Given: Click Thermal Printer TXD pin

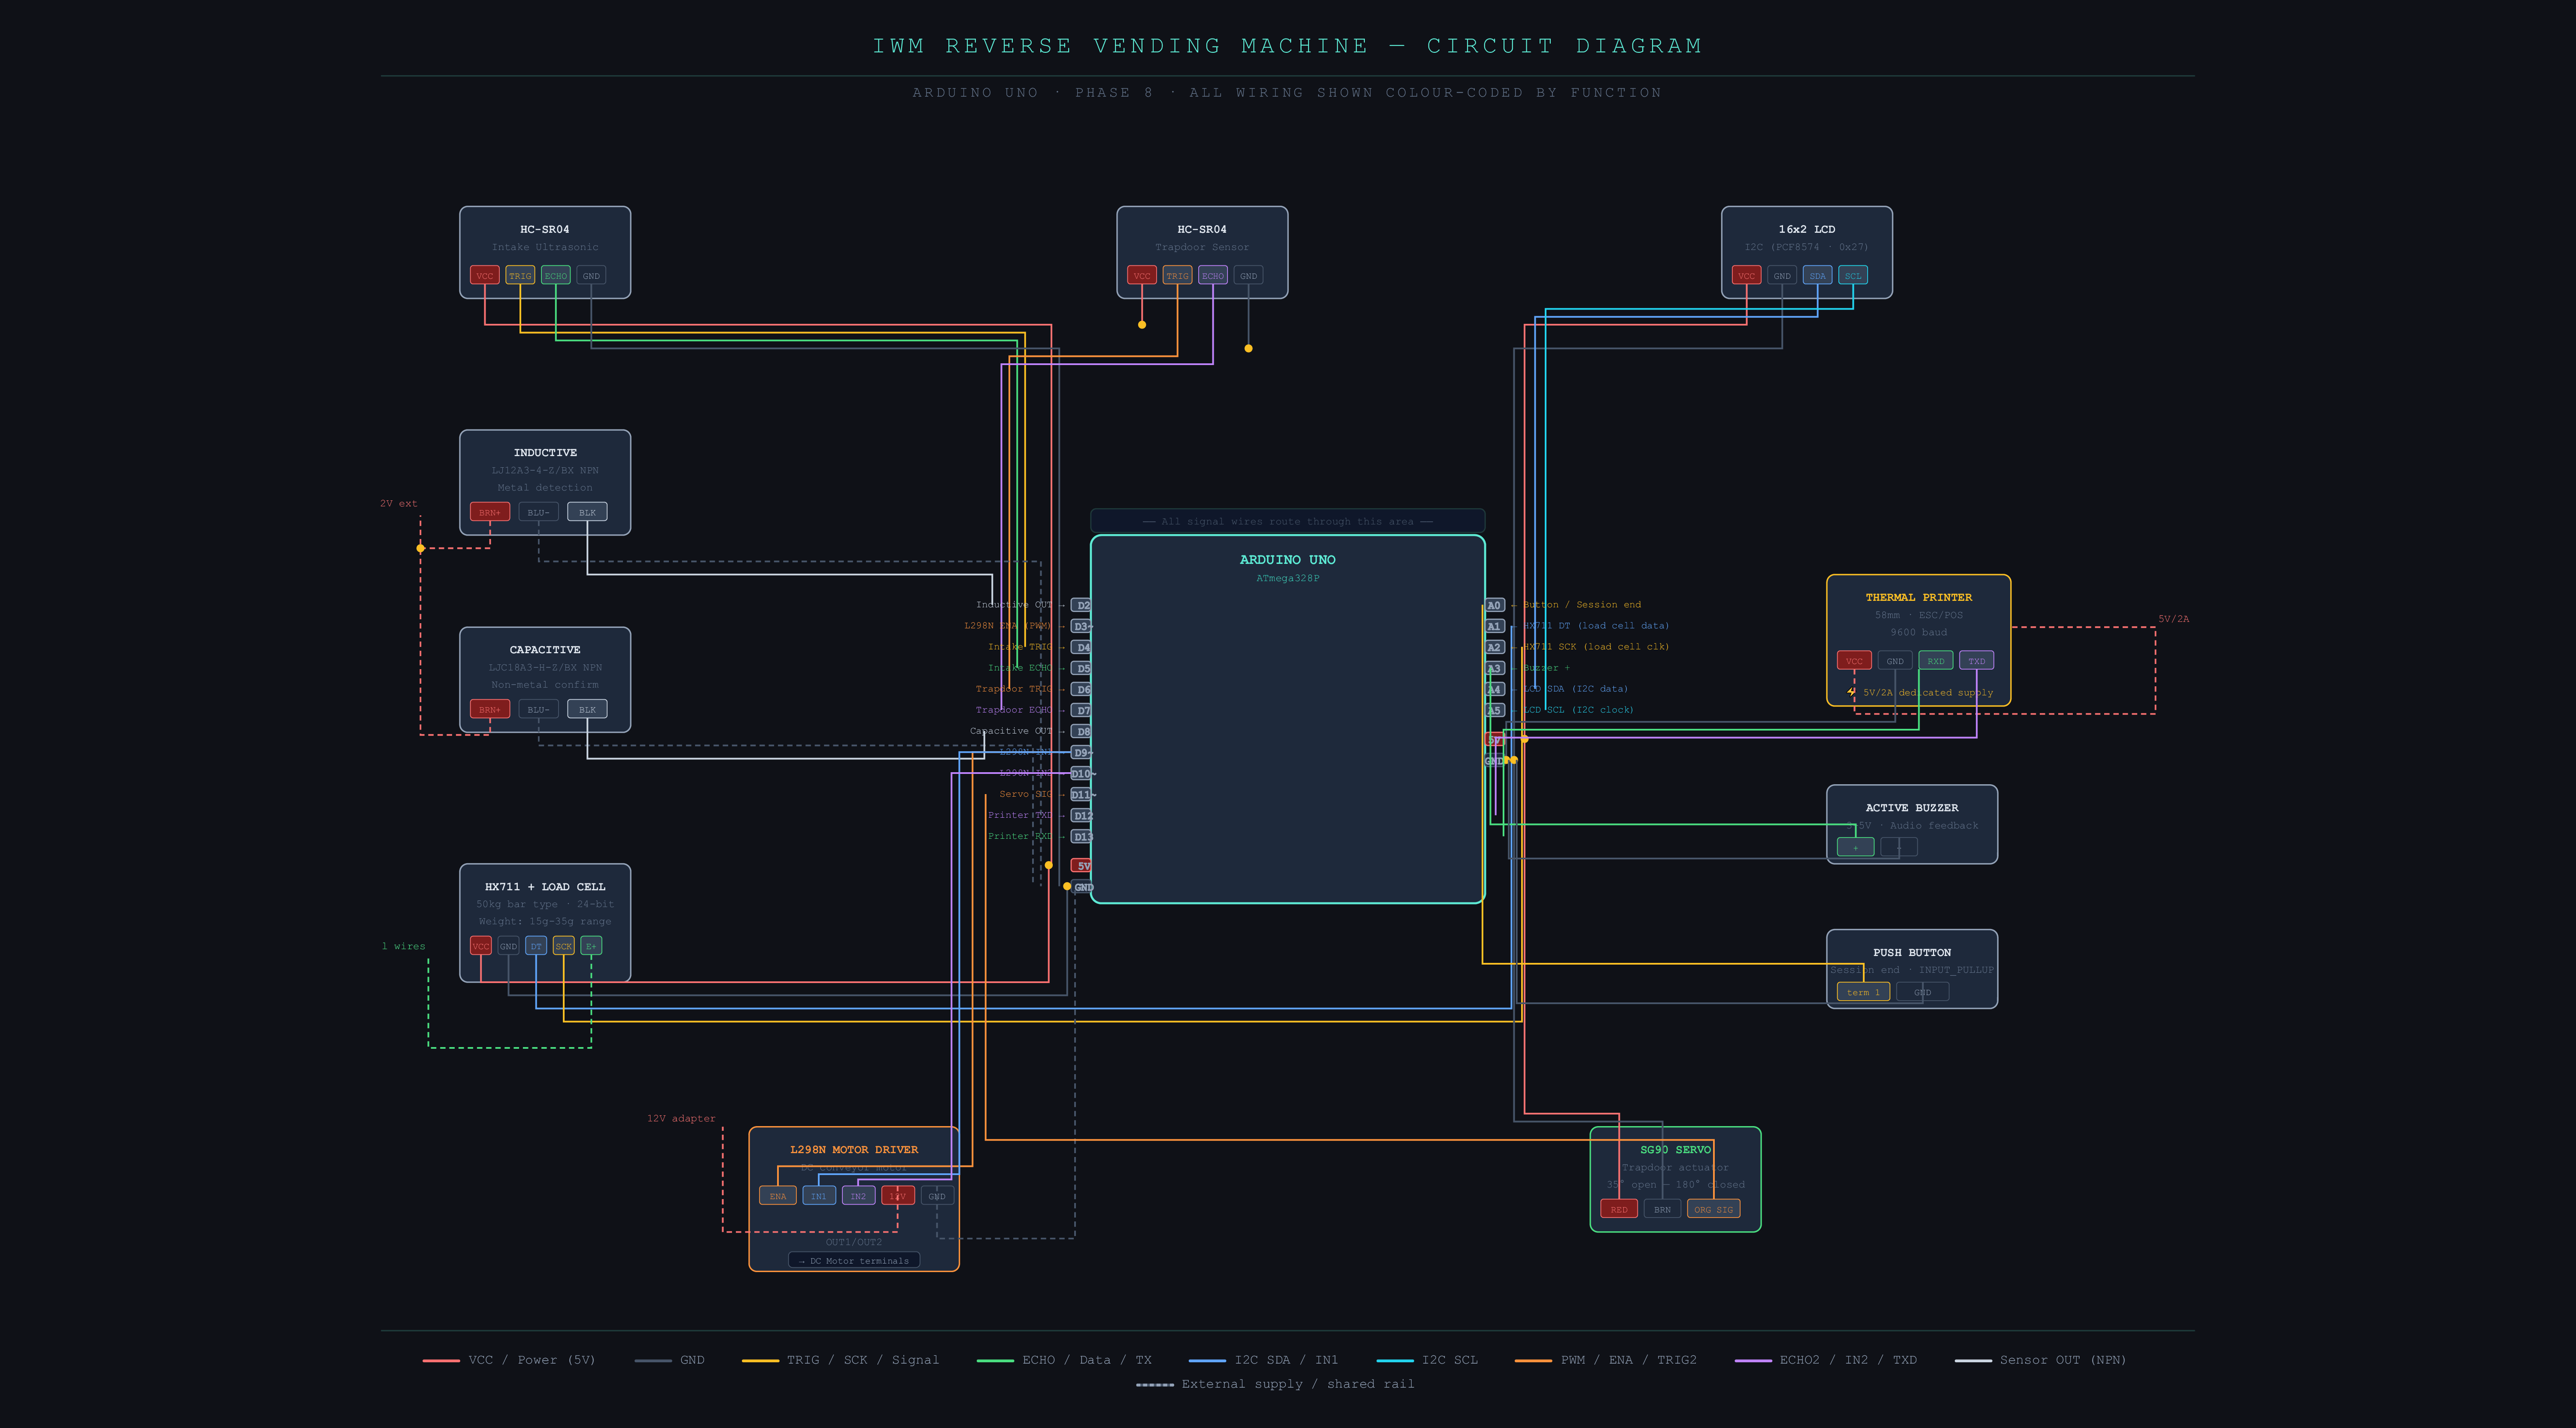Looking at the screenshot, I should coord(1977,660).
